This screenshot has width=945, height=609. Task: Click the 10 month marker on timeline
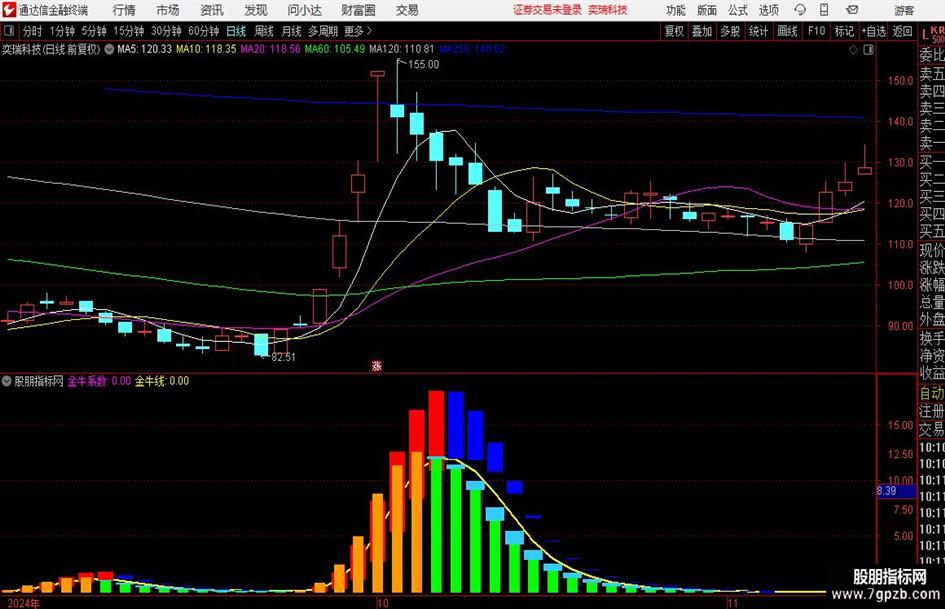pos(382,603)
